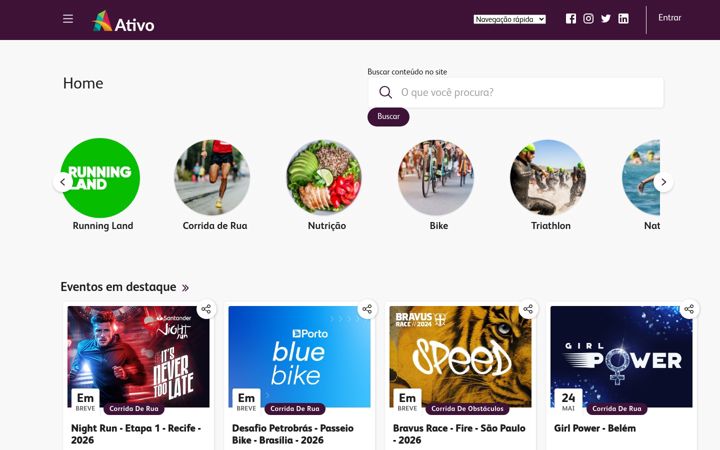Image resolution: width=720 pixels, height=450 pixels.
Task: Open the hamburger menu
Action: pos(68,19)
